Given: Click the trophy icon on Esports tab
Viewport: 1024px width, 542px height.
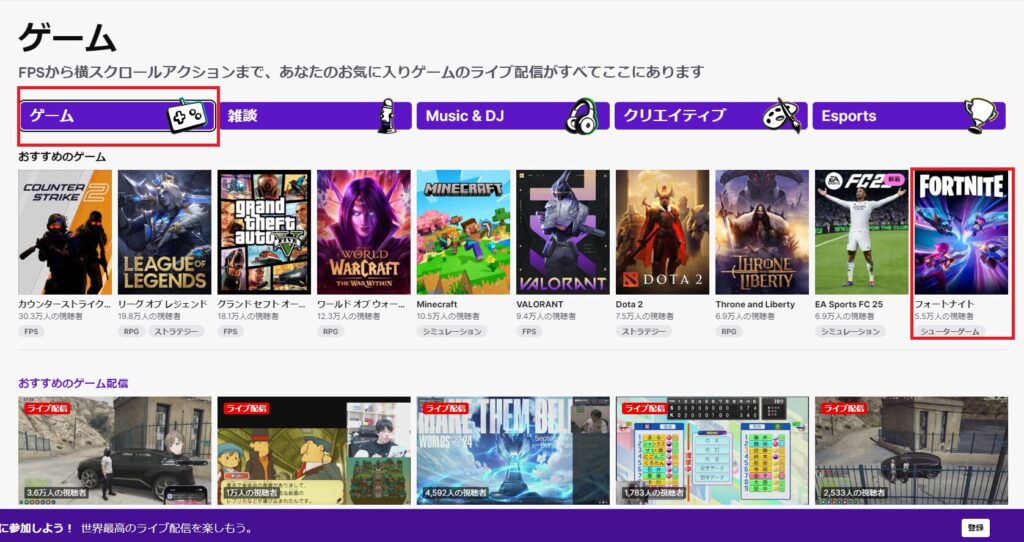Looking at the screenshot, I should 981,116.
